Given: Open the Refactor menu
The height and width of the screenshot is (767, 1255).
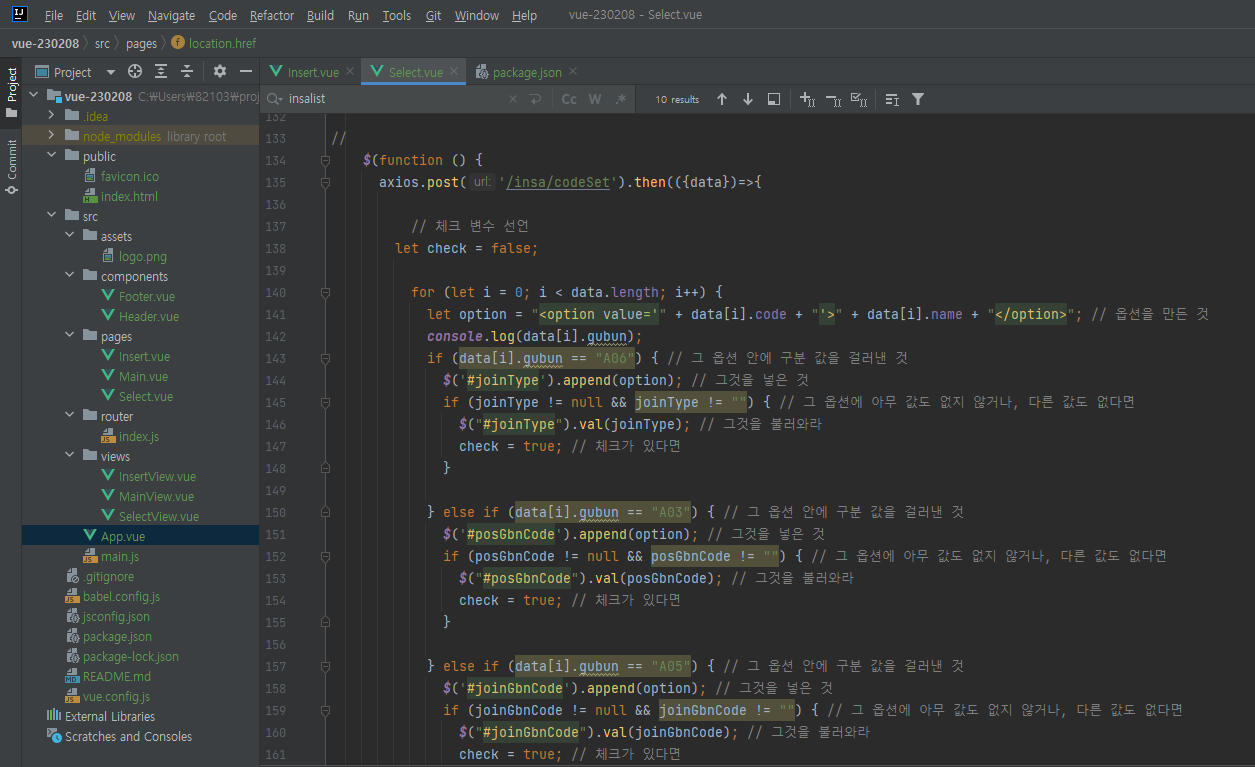Looking at the screenshot, I should (272, 16).
